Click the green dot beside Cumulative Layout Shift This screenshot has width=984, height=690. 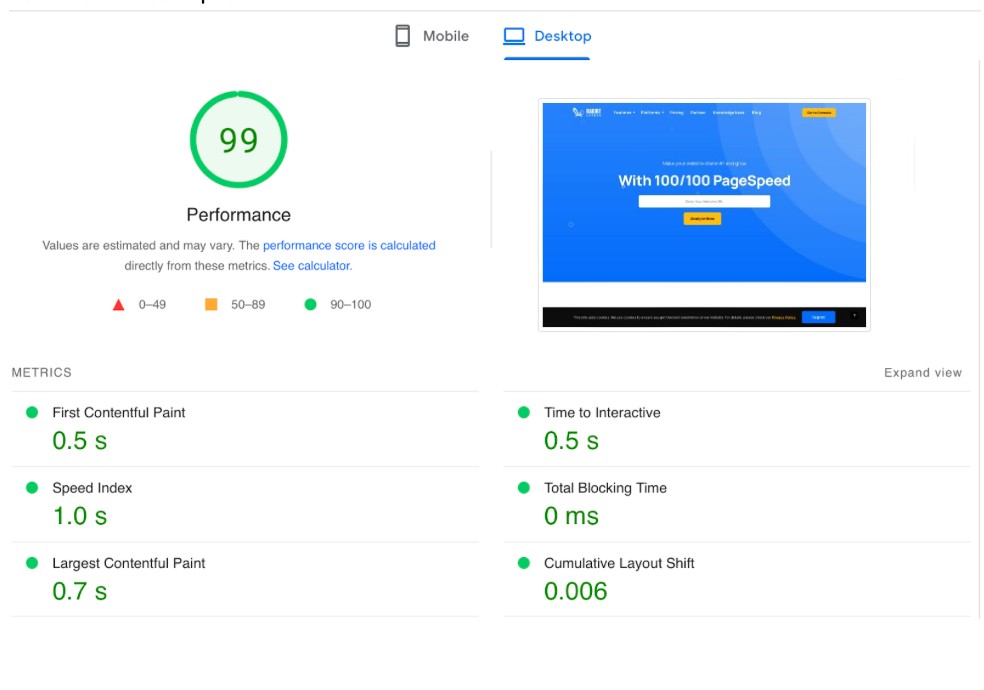(x=523, y=560)
